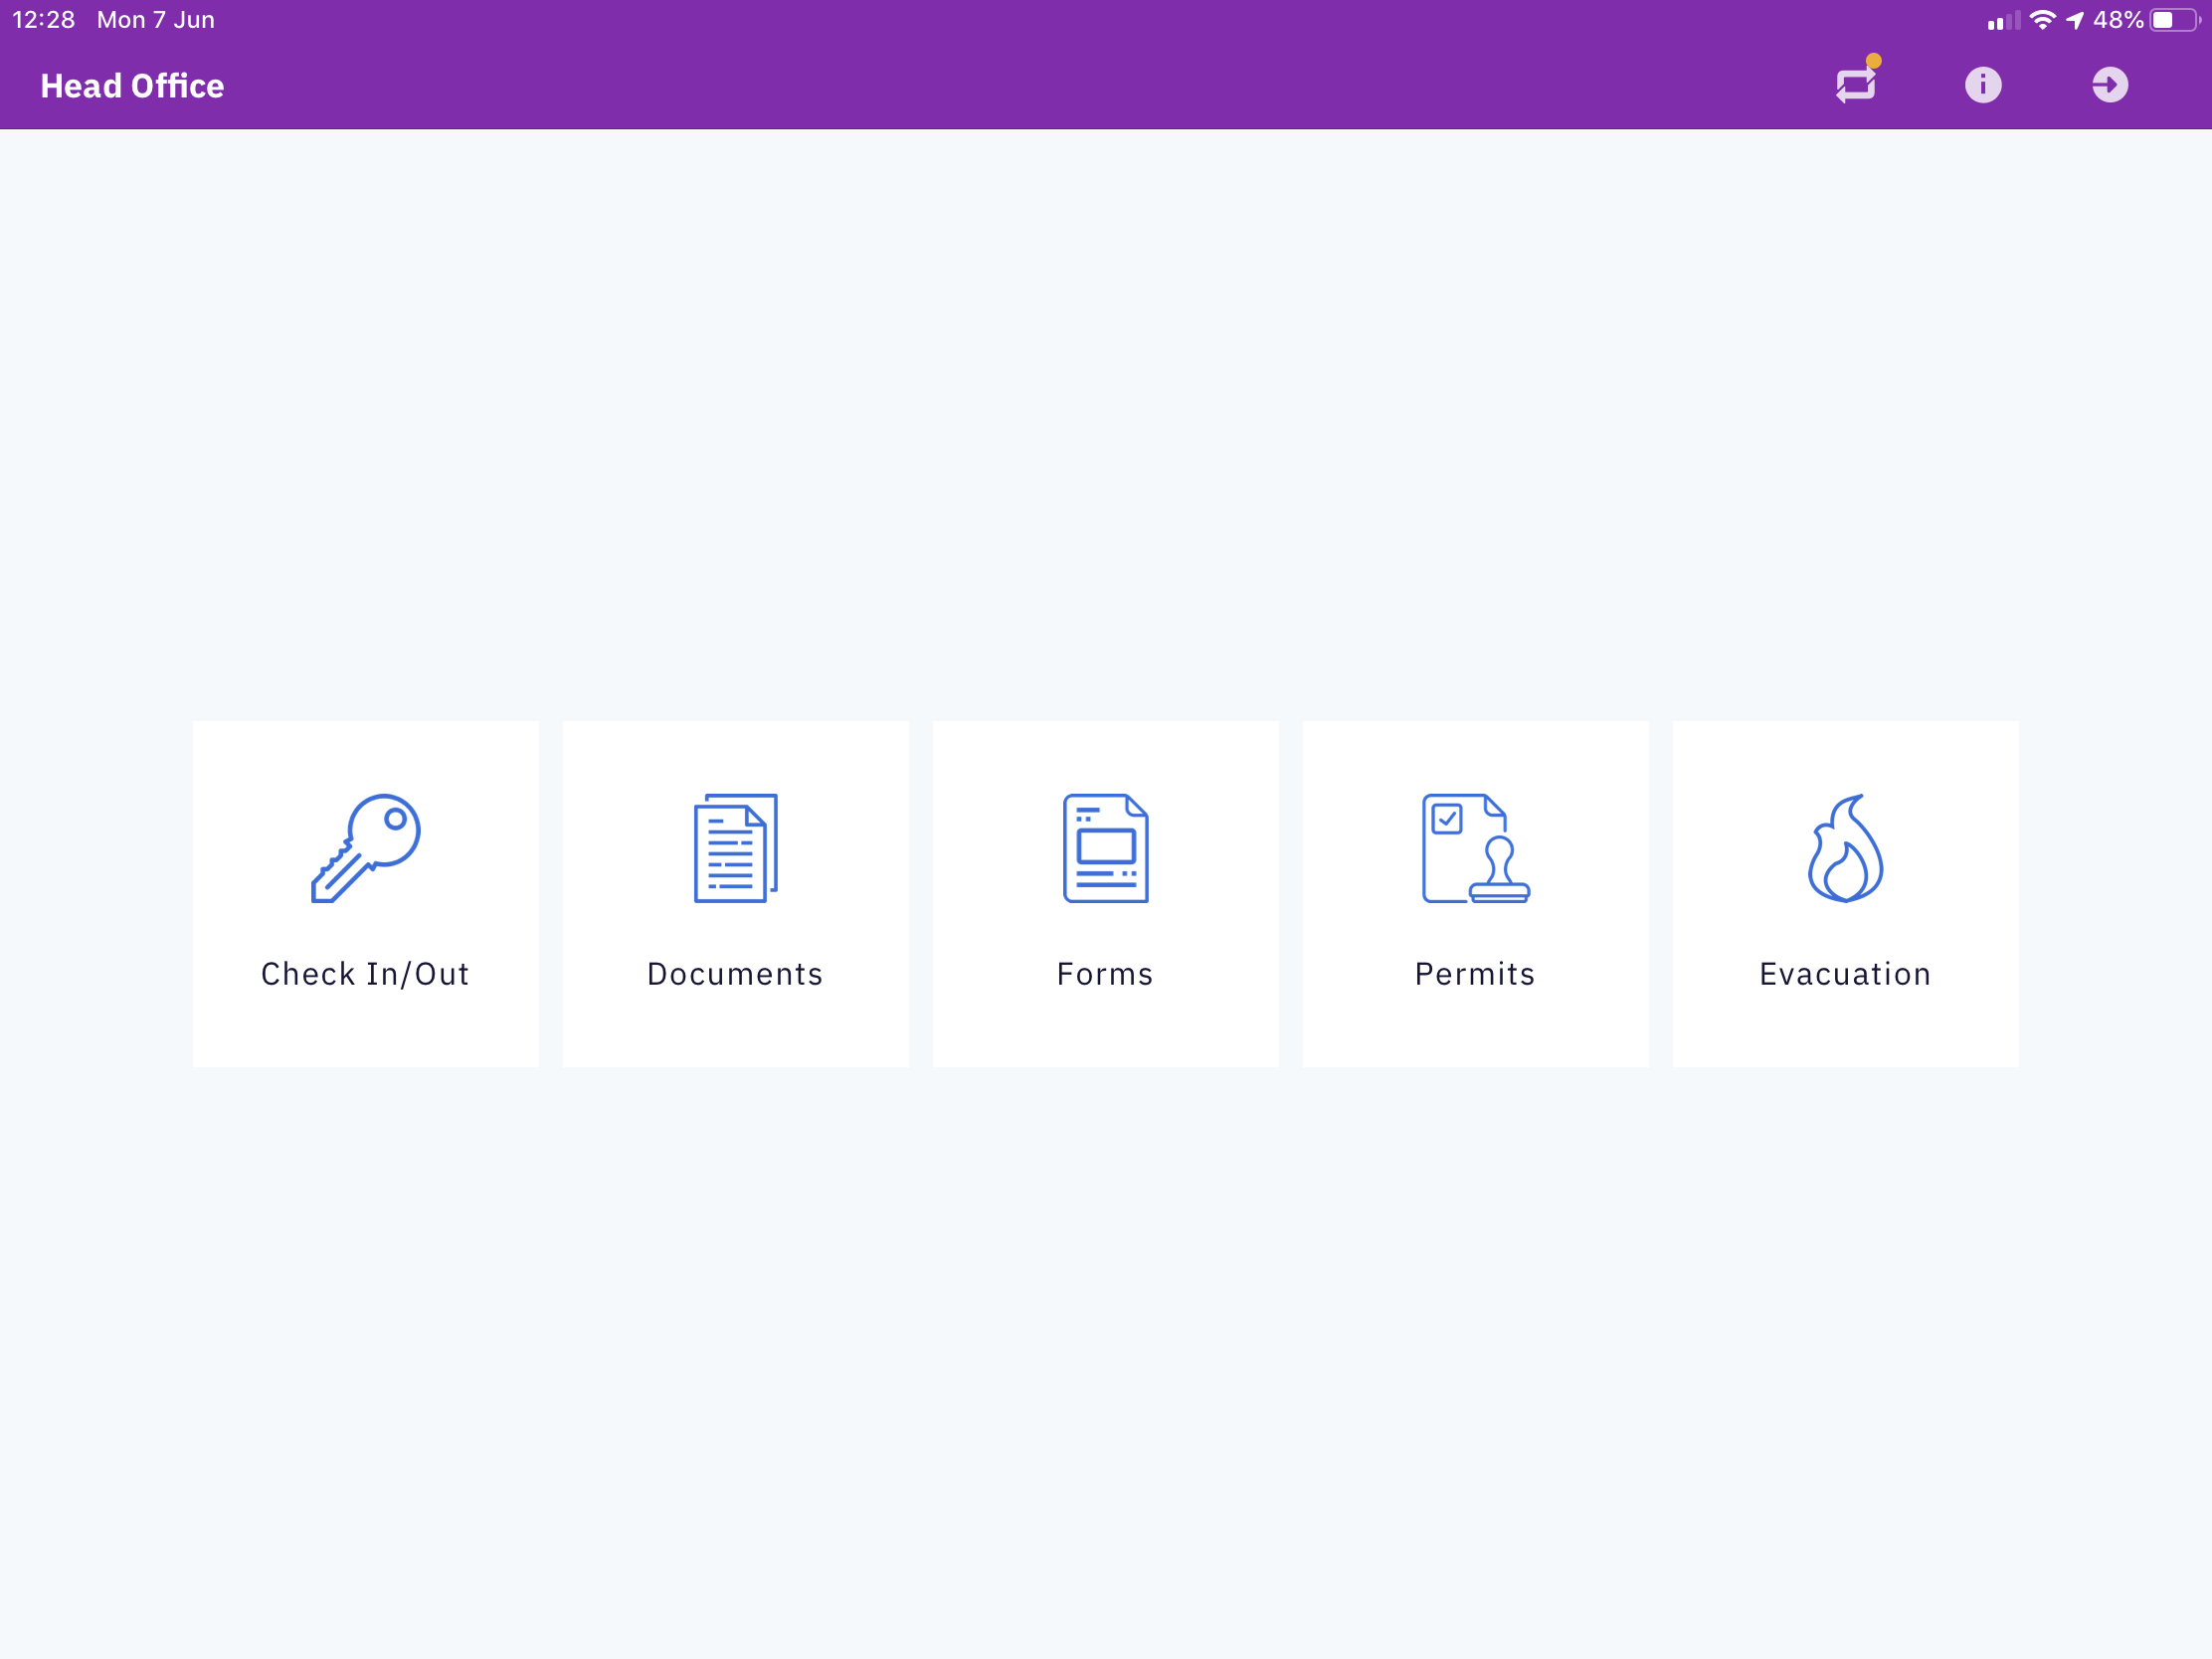Screen dimensions: 2212x1659
Task: Tap the location arrow status icon
Action: tap(2075, 20)
